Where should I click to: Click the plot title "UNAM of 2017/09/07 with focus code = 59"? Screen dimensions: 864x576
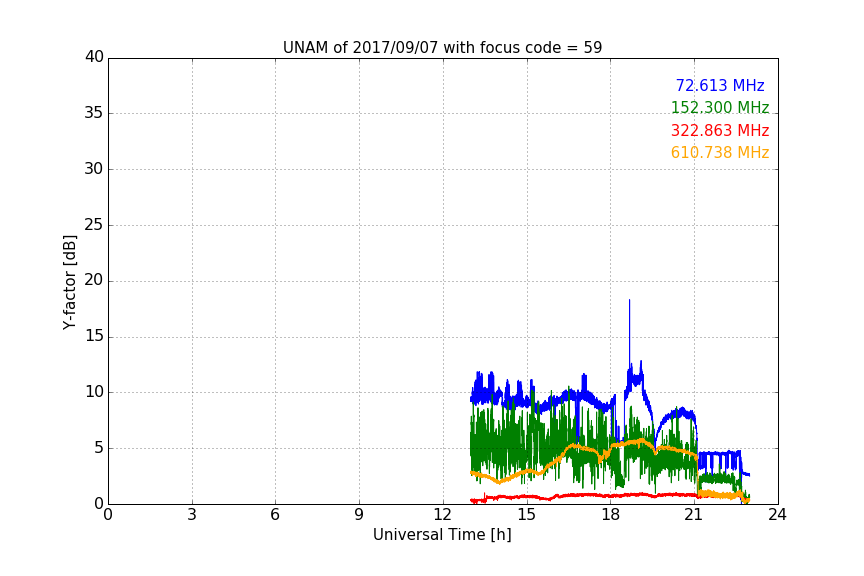point(442,47)
